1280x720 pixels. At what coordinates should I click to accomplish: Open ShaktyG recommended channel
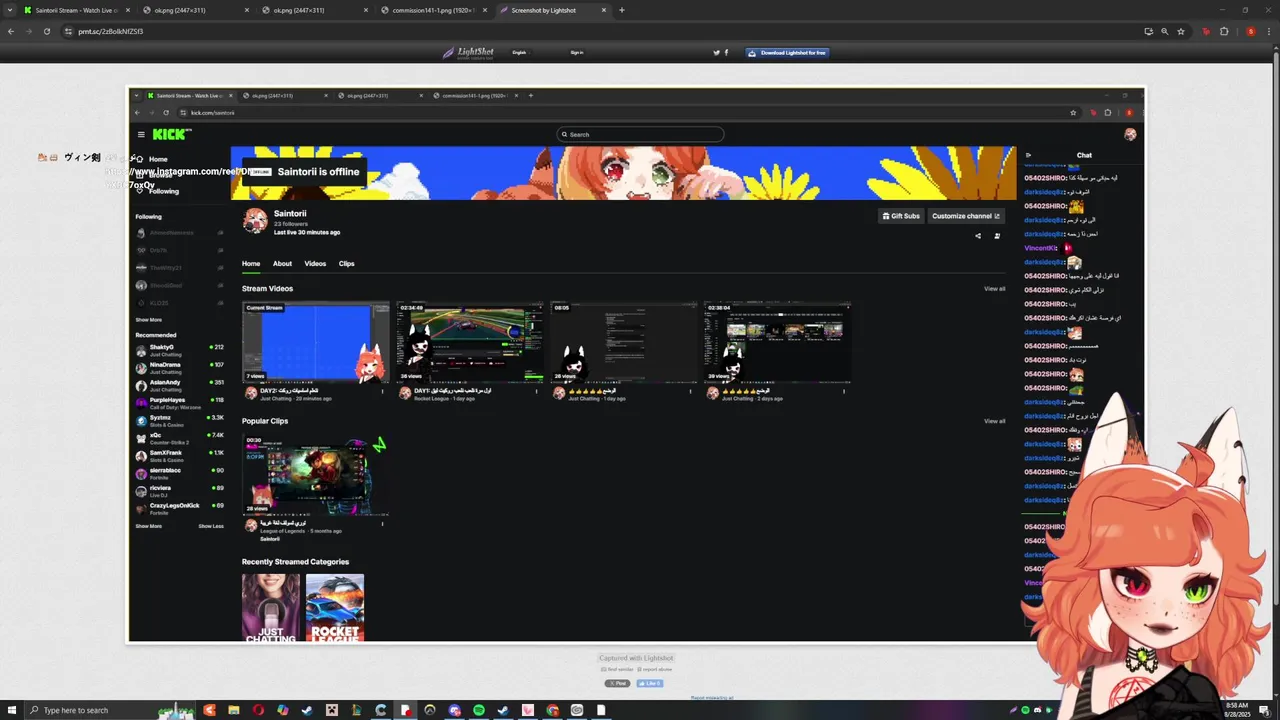[x=180, y=350]
